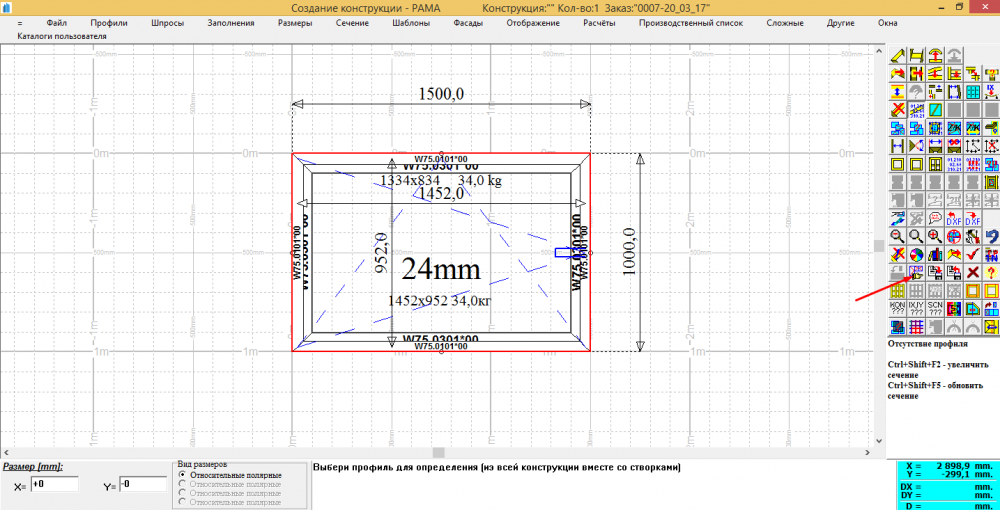
Task: Open the Сечение menu
Action: click(x=352, y=23)
